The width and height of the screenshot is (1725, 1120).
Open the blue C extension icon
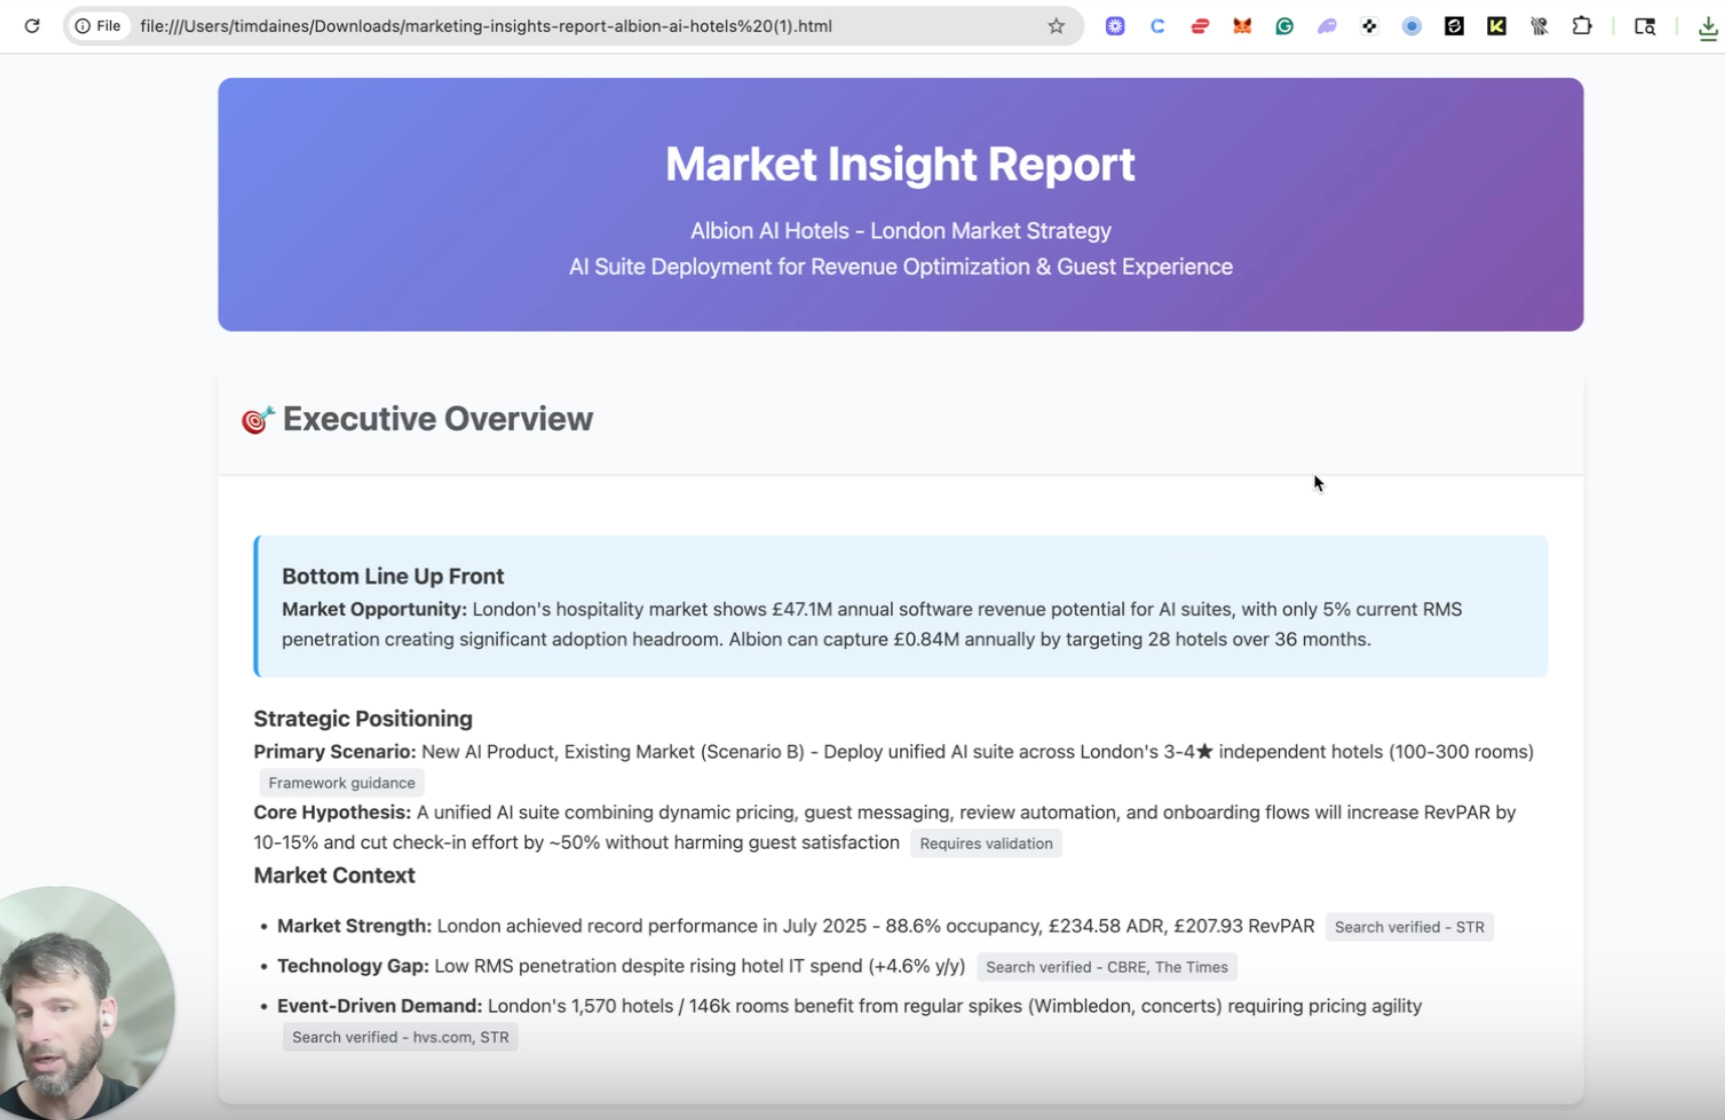click(1158, 26)
